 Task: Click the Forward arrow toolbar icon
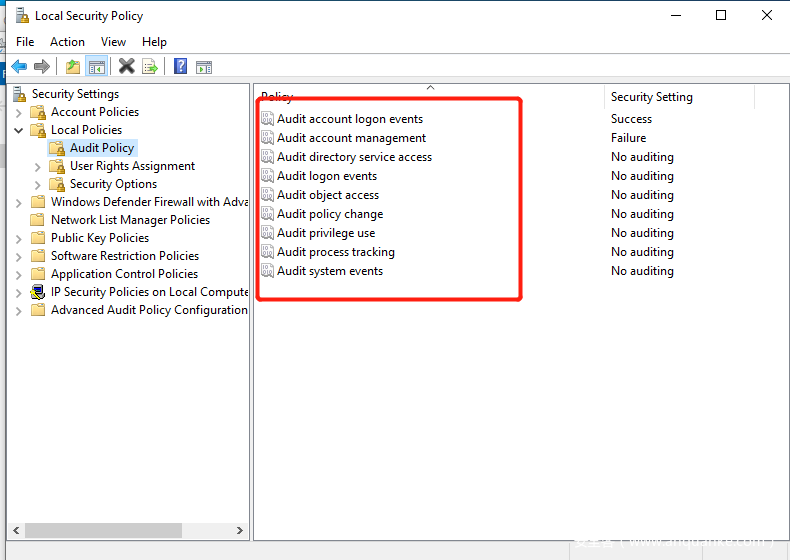click(42, 66)
